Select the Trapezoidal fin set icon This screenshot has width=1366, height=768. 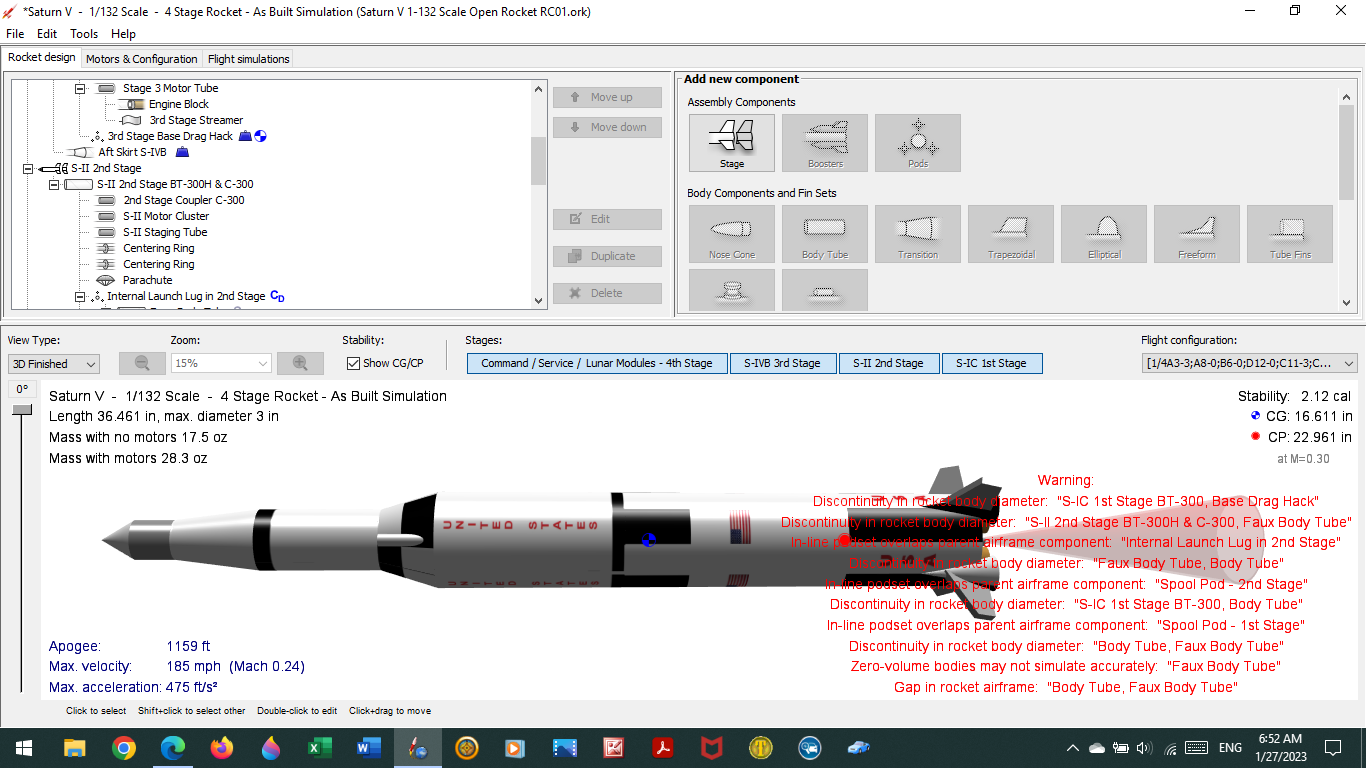click(1010, 233)
